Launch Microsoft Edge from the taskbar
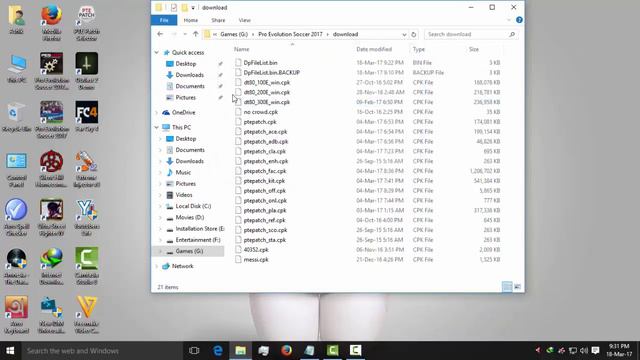This screenshot has height=360, width=640. click(x=218, y=350)
